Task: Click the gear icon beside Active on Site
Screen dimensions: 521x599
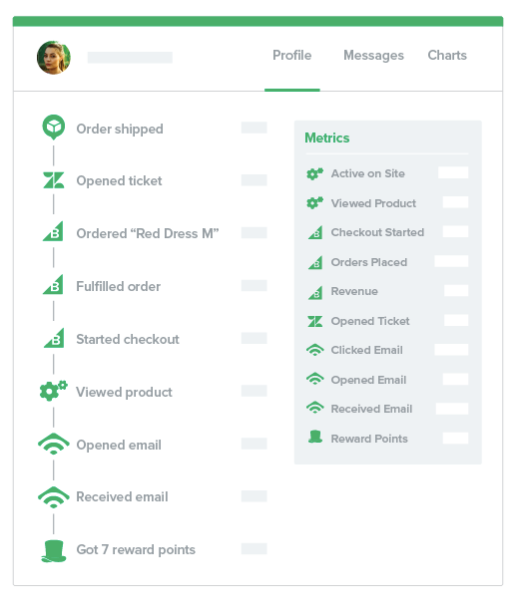Action: tap(315, 174)
